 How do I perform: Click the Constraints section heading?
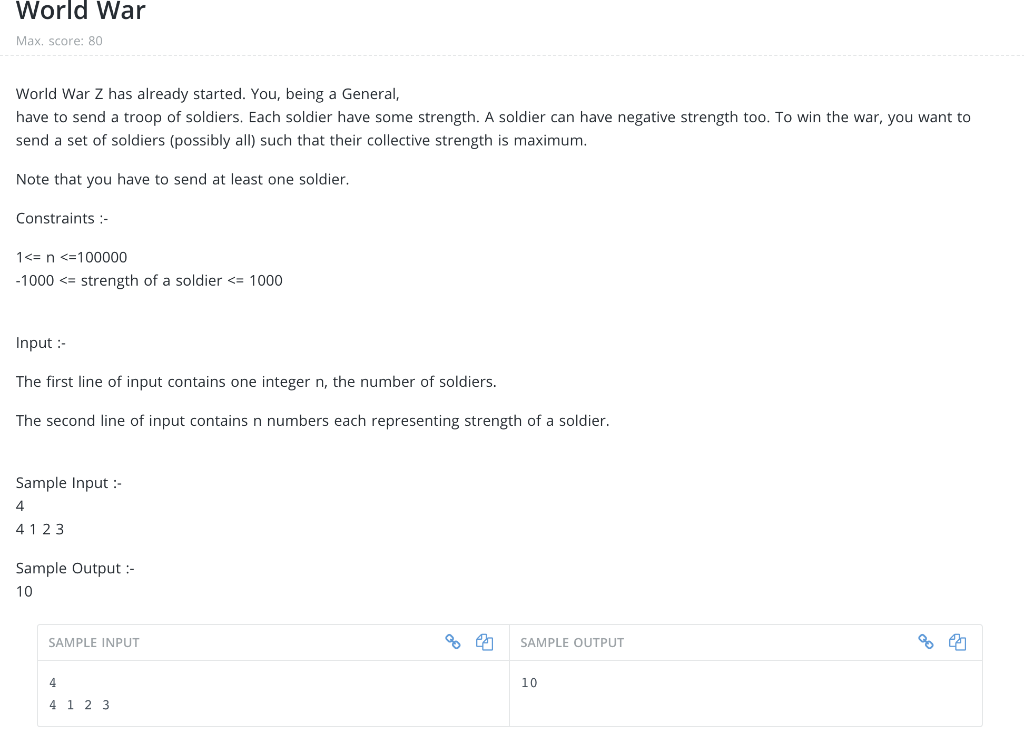click(61, 218)
